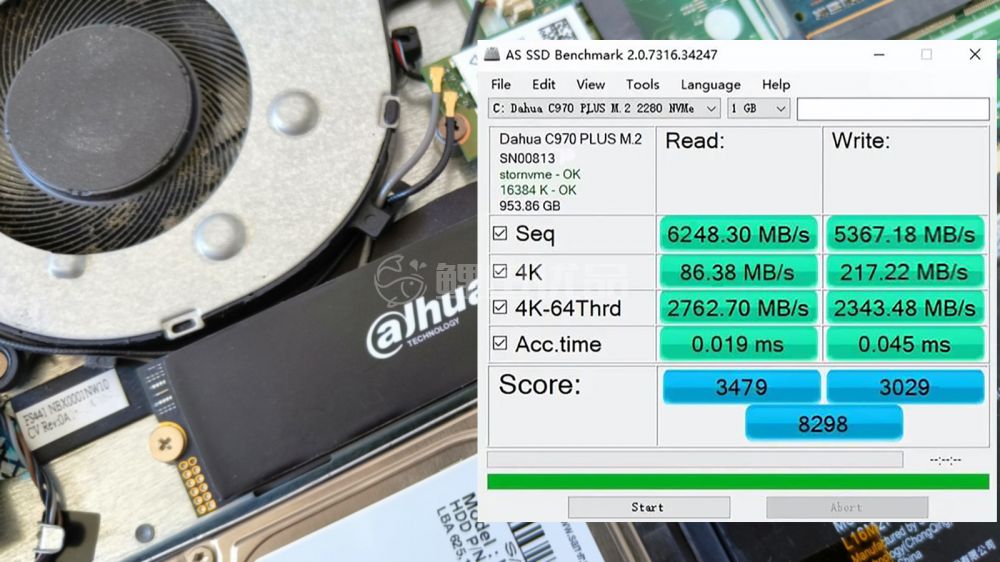The image size is (1000, 562).
Task: Click the stornvme - OK driver status
Action: 540,174
